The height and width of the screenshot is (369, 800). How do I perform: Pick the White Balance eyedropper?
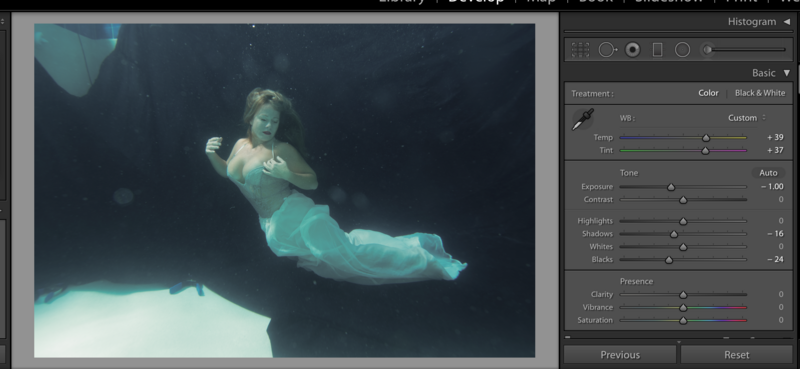[x=583, y=119]
